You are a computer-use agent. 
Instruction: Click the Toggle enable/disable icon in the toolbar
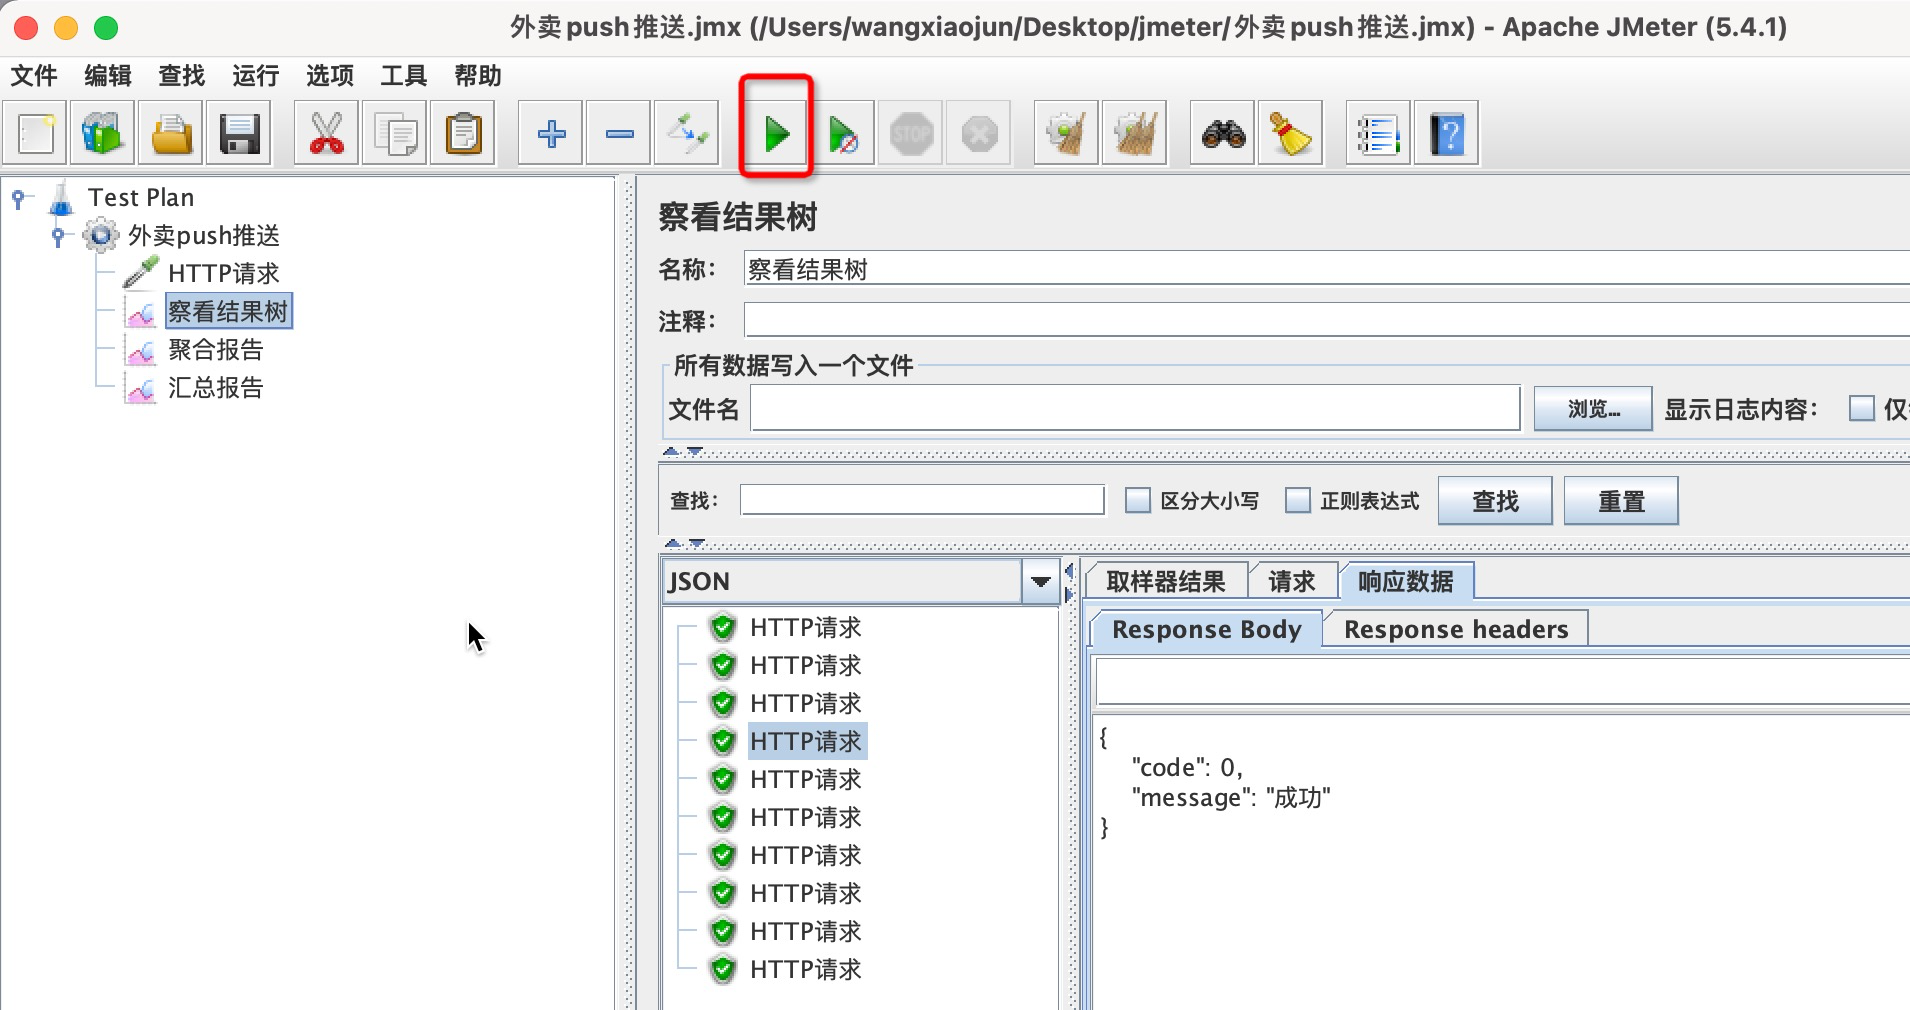(687, 133)
